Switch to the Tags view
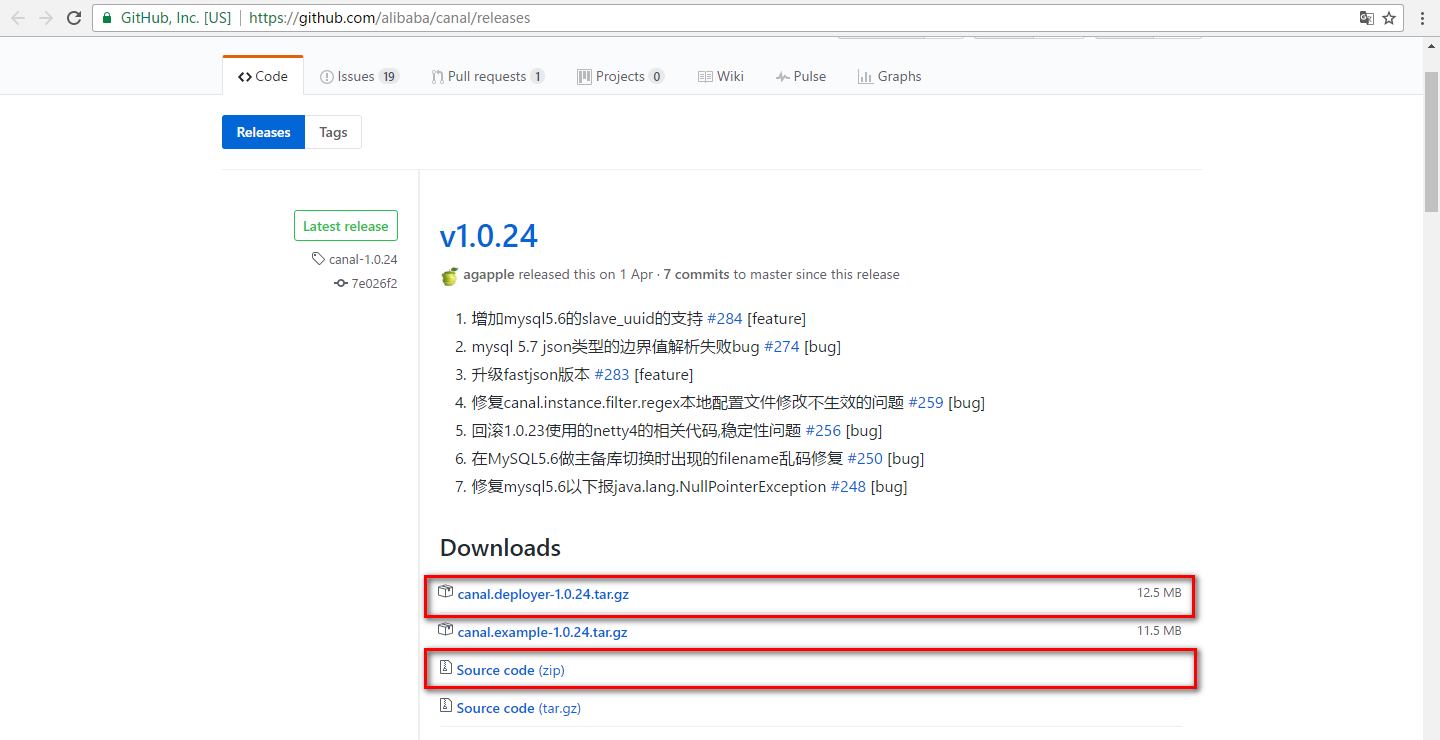This screenshot has width=1440, height=740. 333,132
